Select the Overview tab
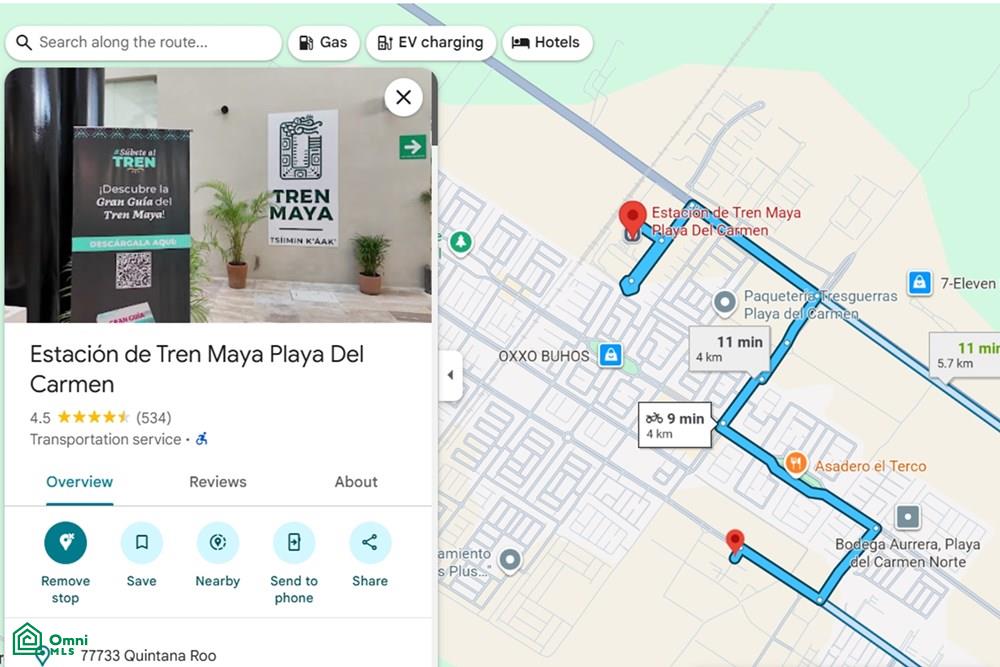The width and height of the screenshot is (1000, 667). point(79,482)
